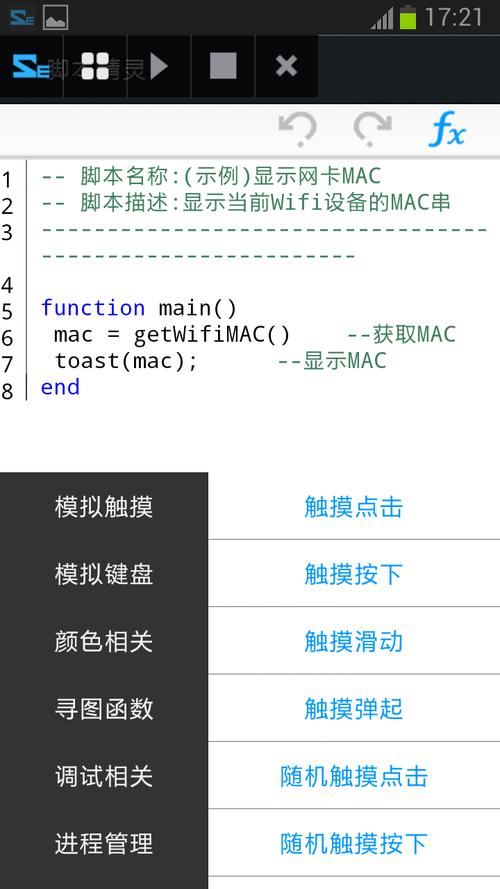Tap the SE logo in floating toolbar

point(31,67)
